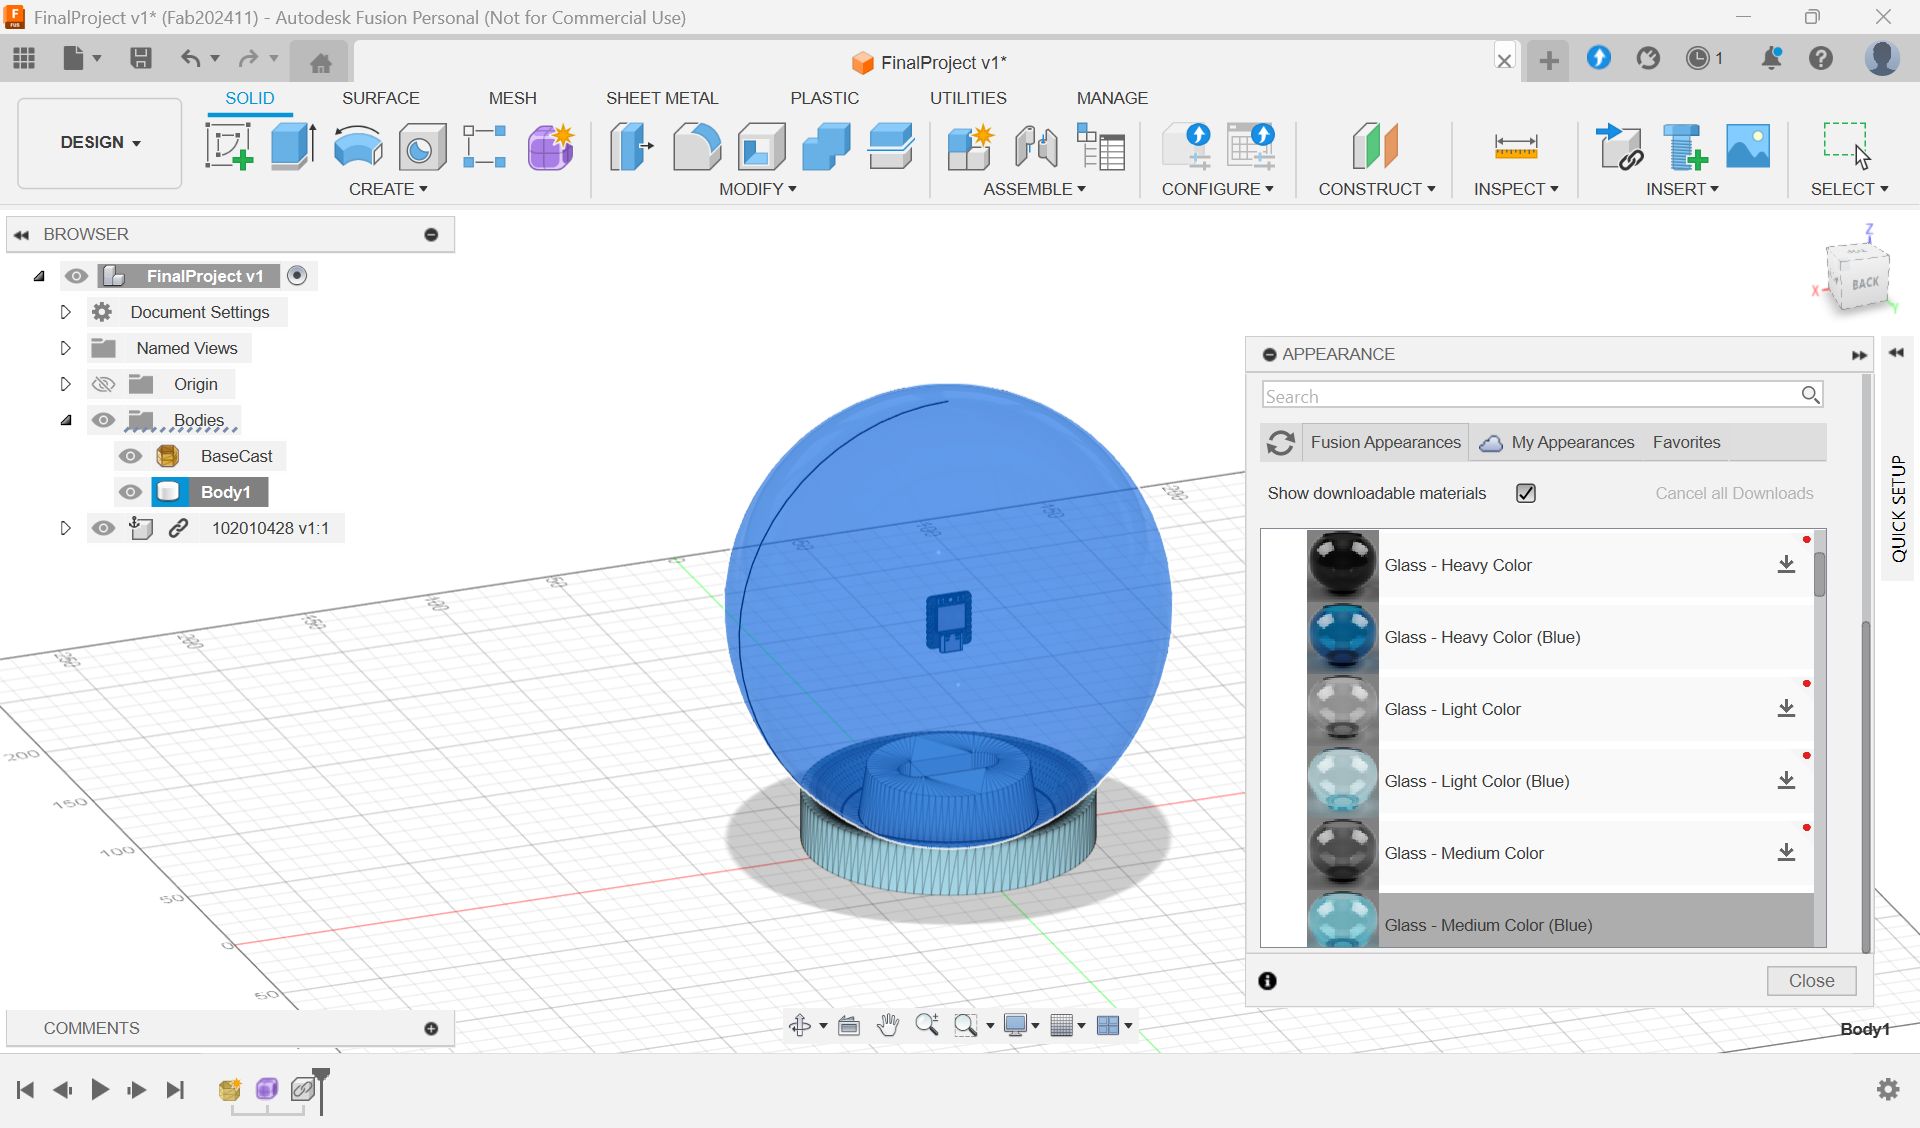
Task: Select the Combine tool
Action: tap(826, 146)
